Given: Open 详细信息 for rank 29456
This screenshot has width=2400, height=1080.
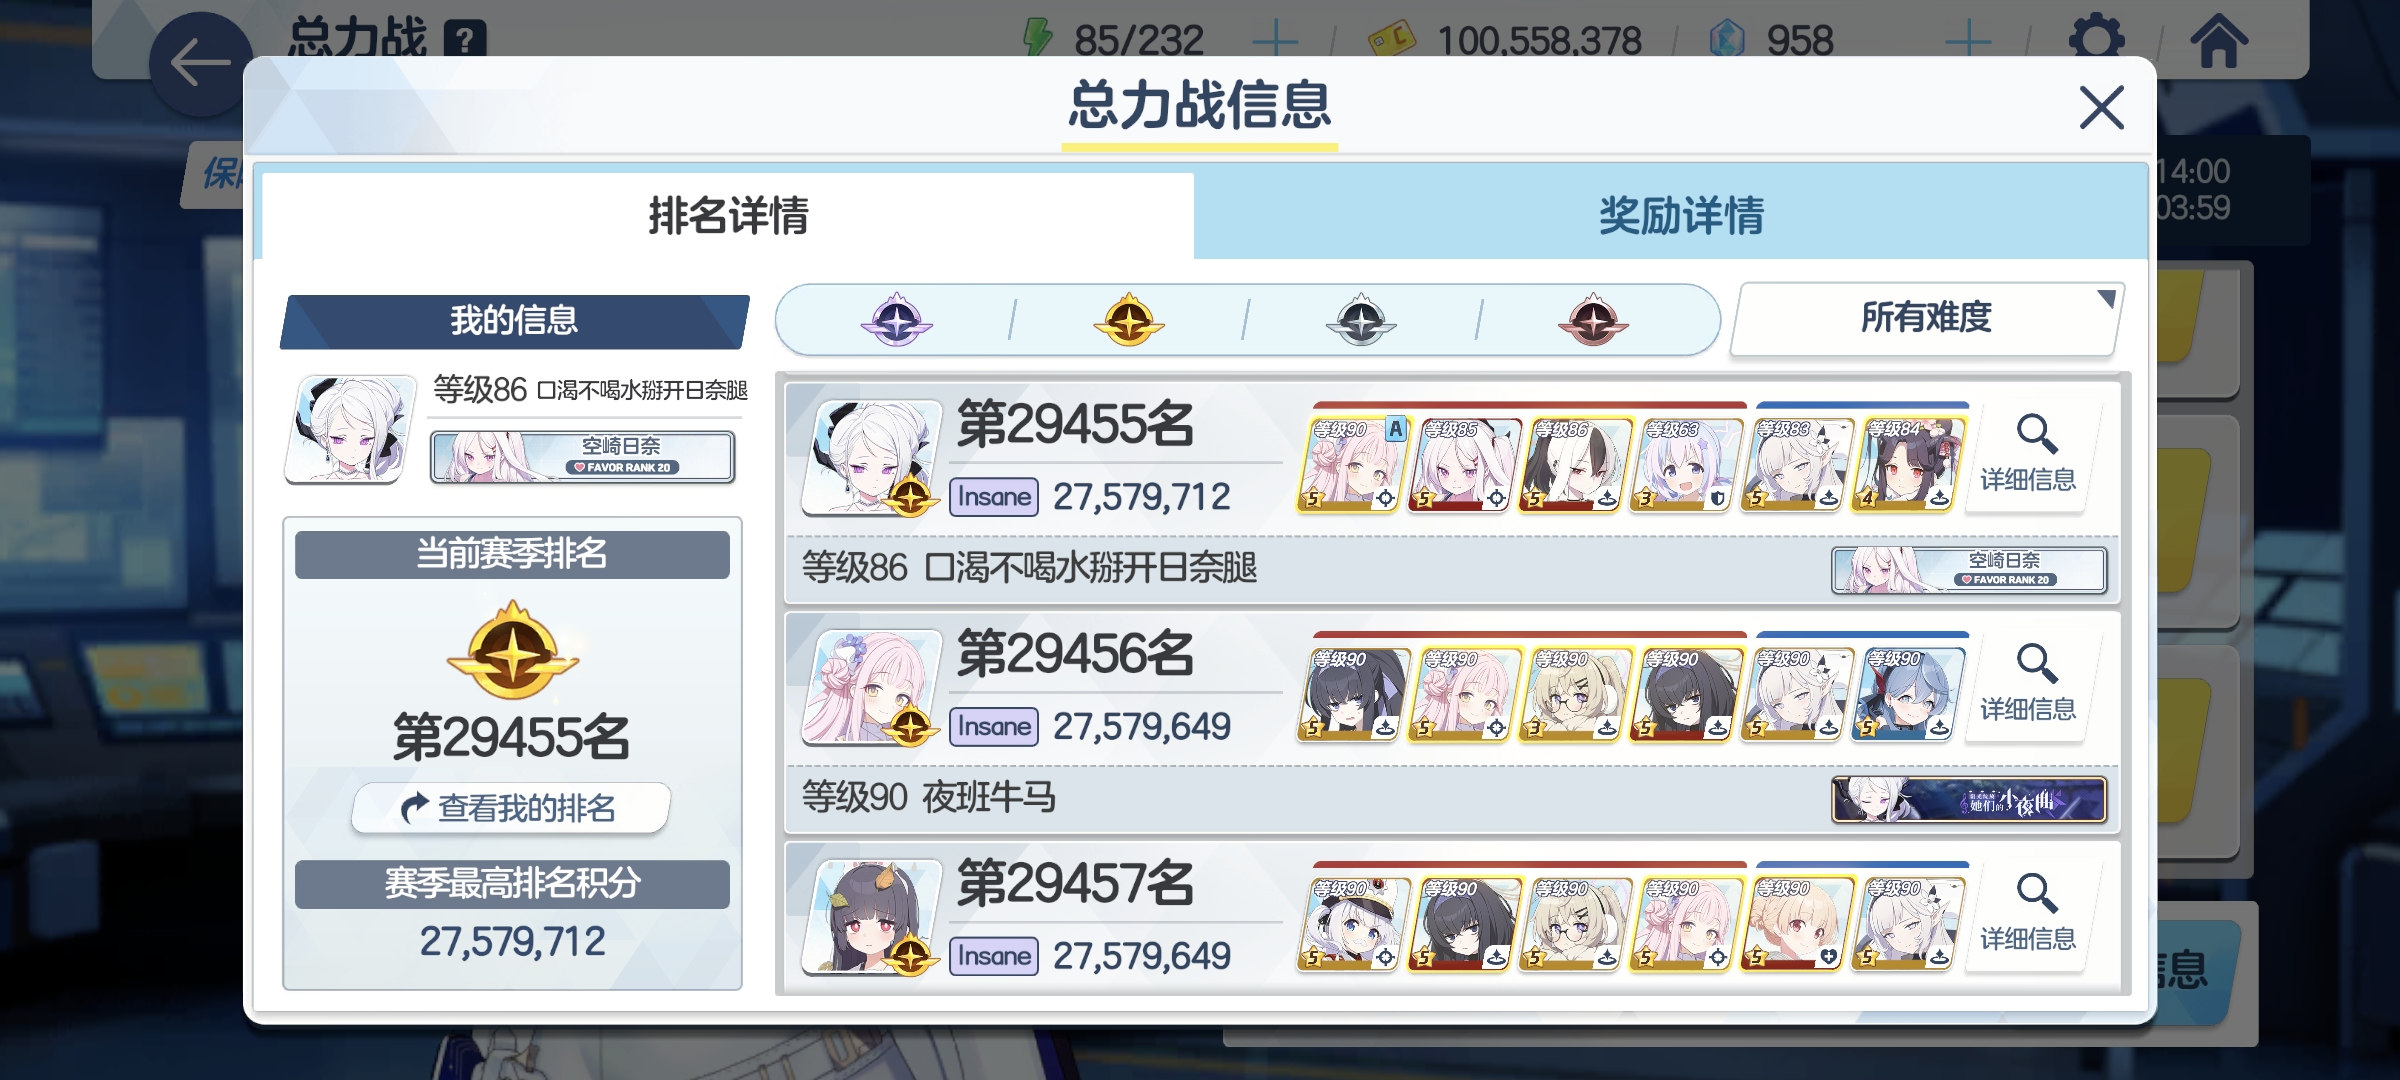Looking at the screenshot, I should tap(2030, 686).
